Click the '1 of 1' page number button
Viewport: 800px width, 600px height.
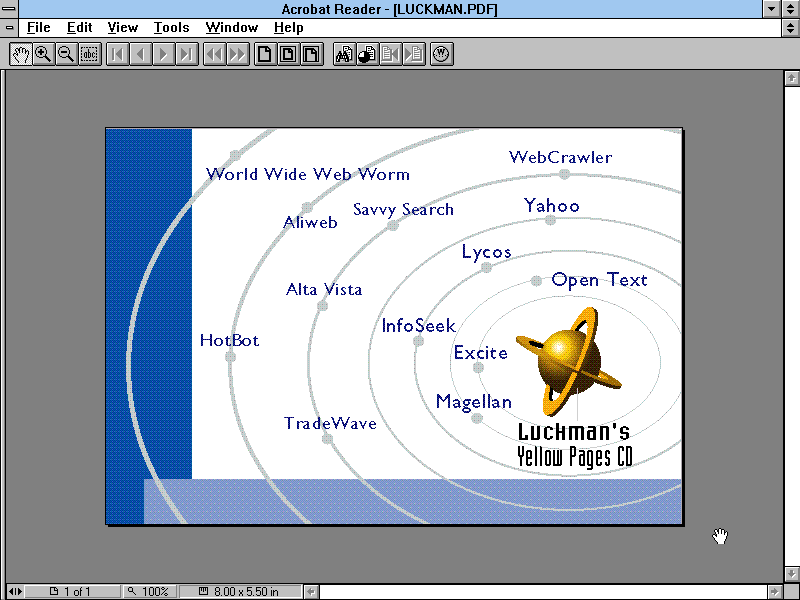[72, 591]
